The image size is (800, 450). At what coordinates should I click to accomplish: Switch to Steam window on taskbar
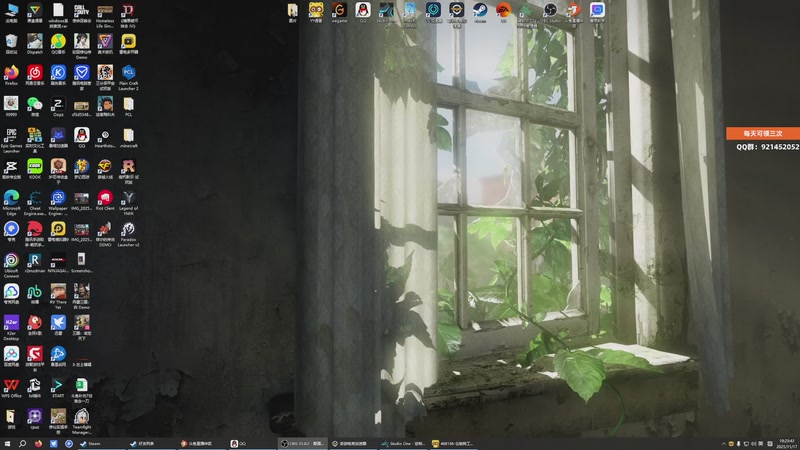pos(101,444)
